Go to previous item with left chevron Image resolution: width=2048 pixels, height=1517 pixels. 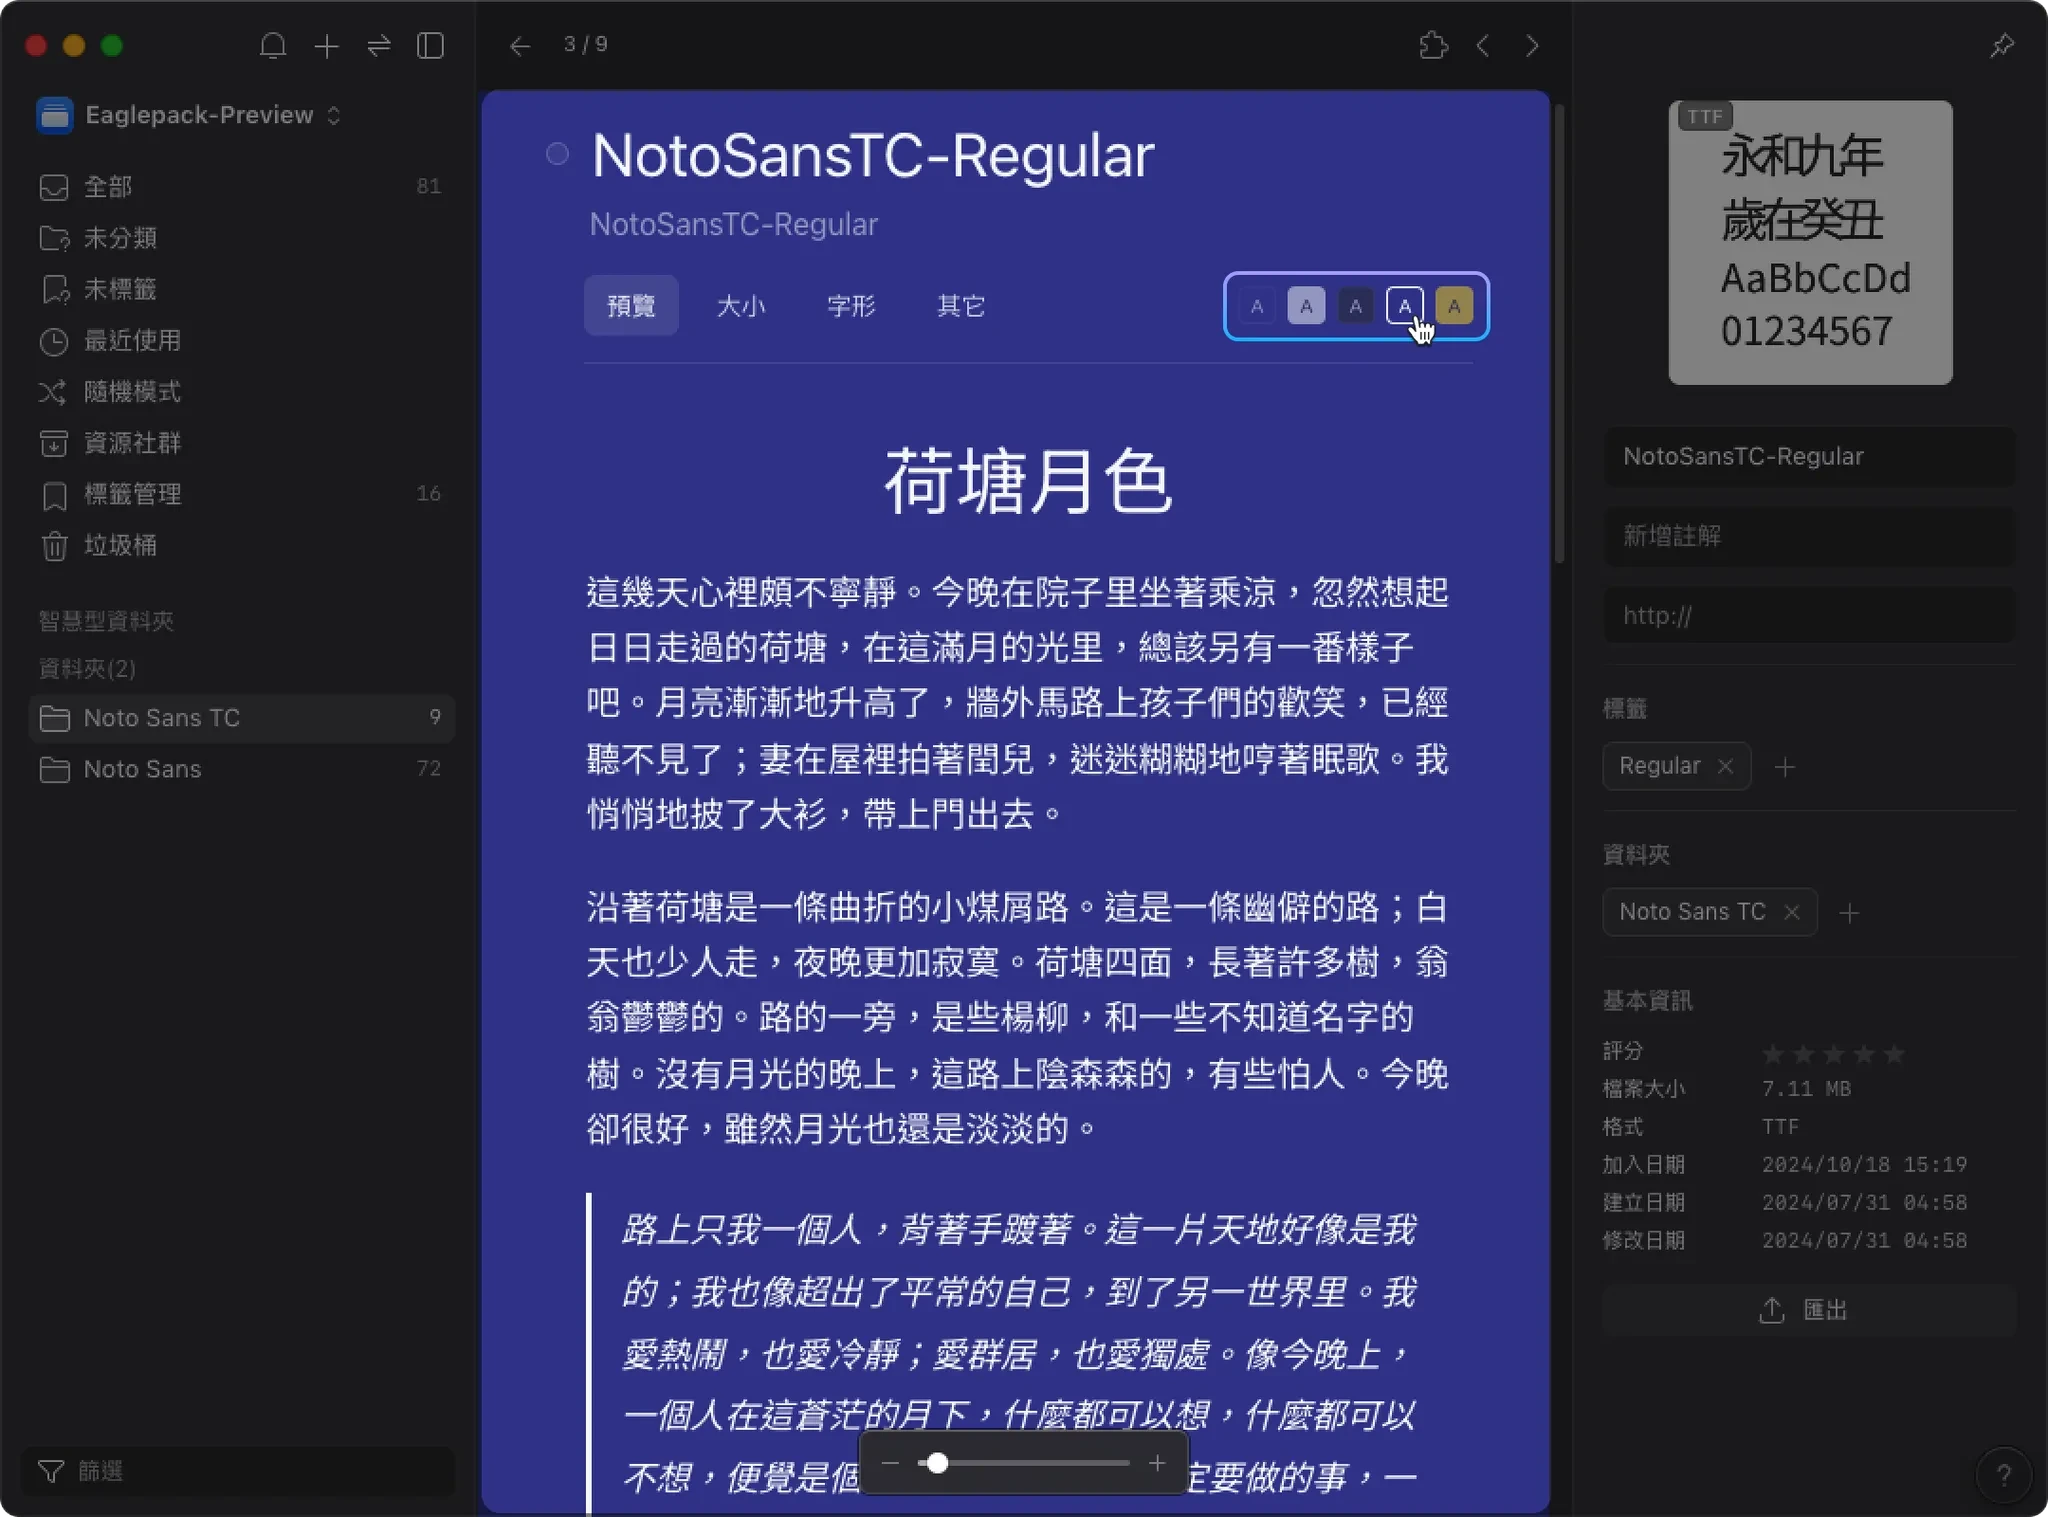(1483, 46)
